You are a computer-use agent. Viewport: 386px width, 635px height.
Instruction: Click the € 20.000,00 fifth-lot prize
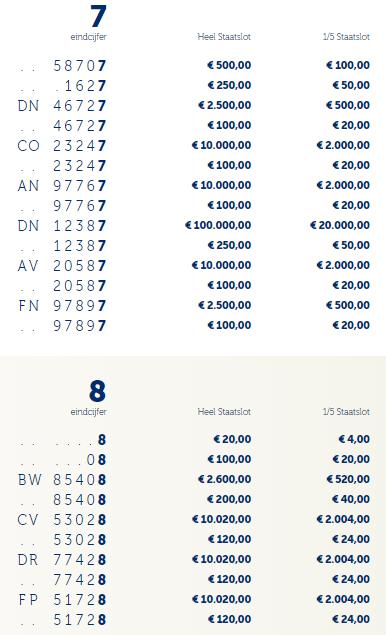pyautogui.click(x=340, y=225)
